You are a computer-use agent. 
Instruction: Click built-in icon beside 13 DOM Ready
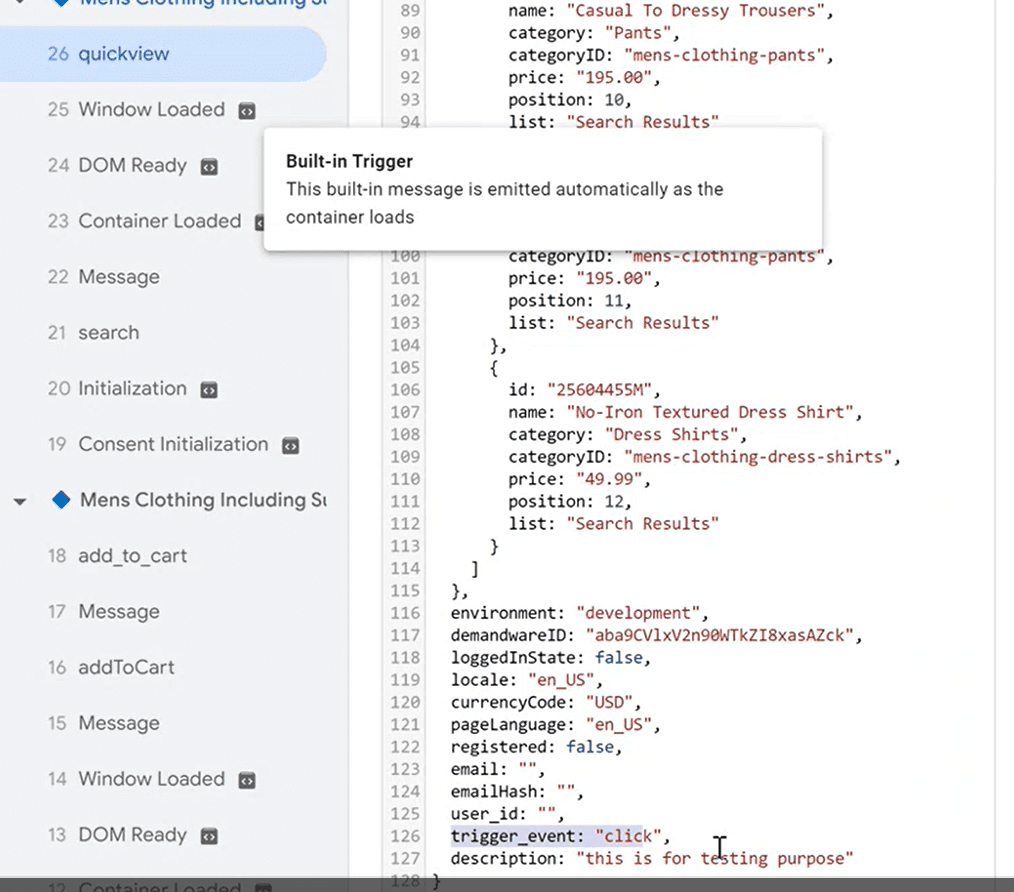click(208, 836)
